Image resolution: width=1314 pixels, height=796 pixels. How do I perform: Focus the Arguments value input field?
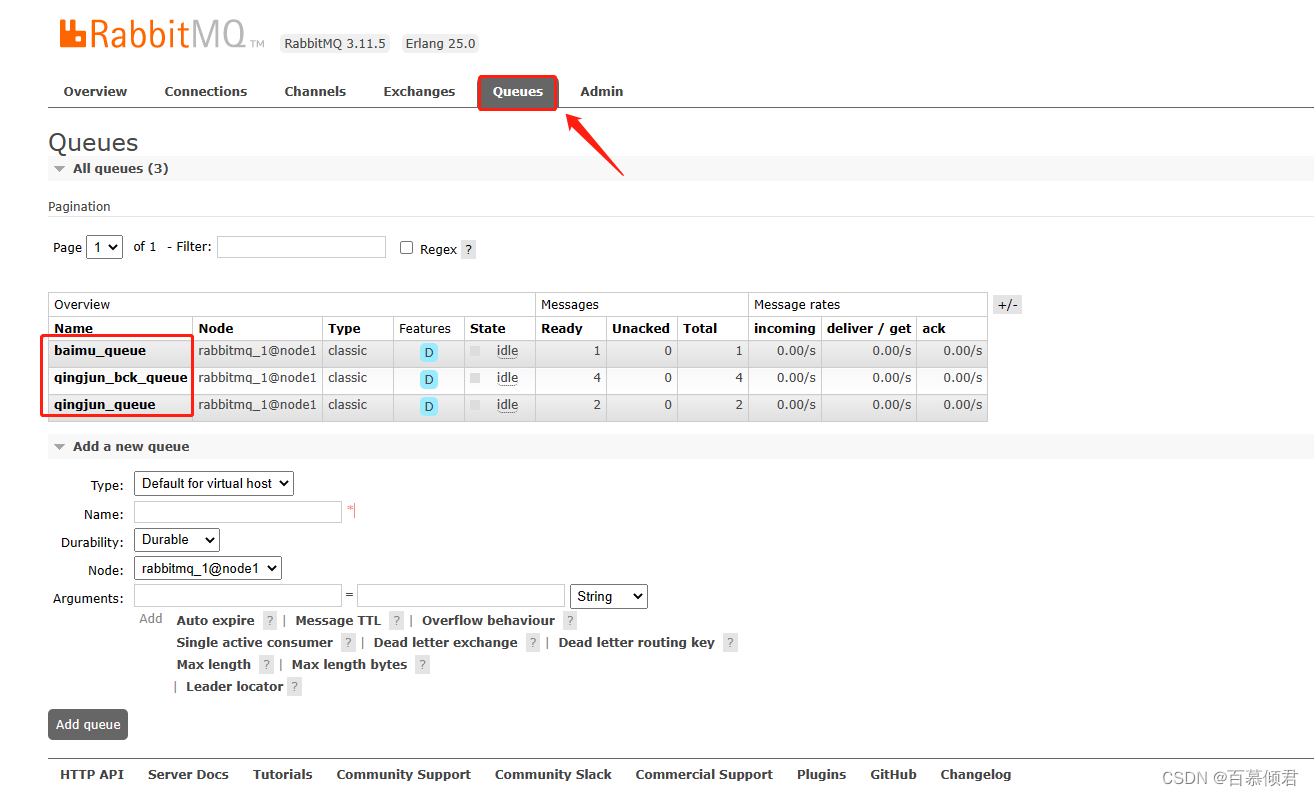coord(461,596)
